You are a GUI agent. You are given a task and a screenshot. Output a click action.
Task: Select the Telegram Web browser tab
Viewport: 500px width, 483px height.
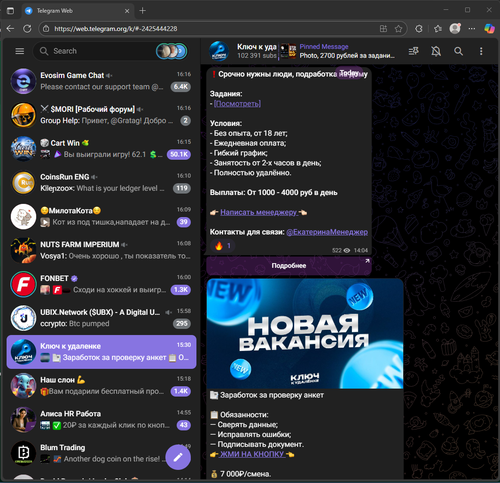click(x=78, y=11)
